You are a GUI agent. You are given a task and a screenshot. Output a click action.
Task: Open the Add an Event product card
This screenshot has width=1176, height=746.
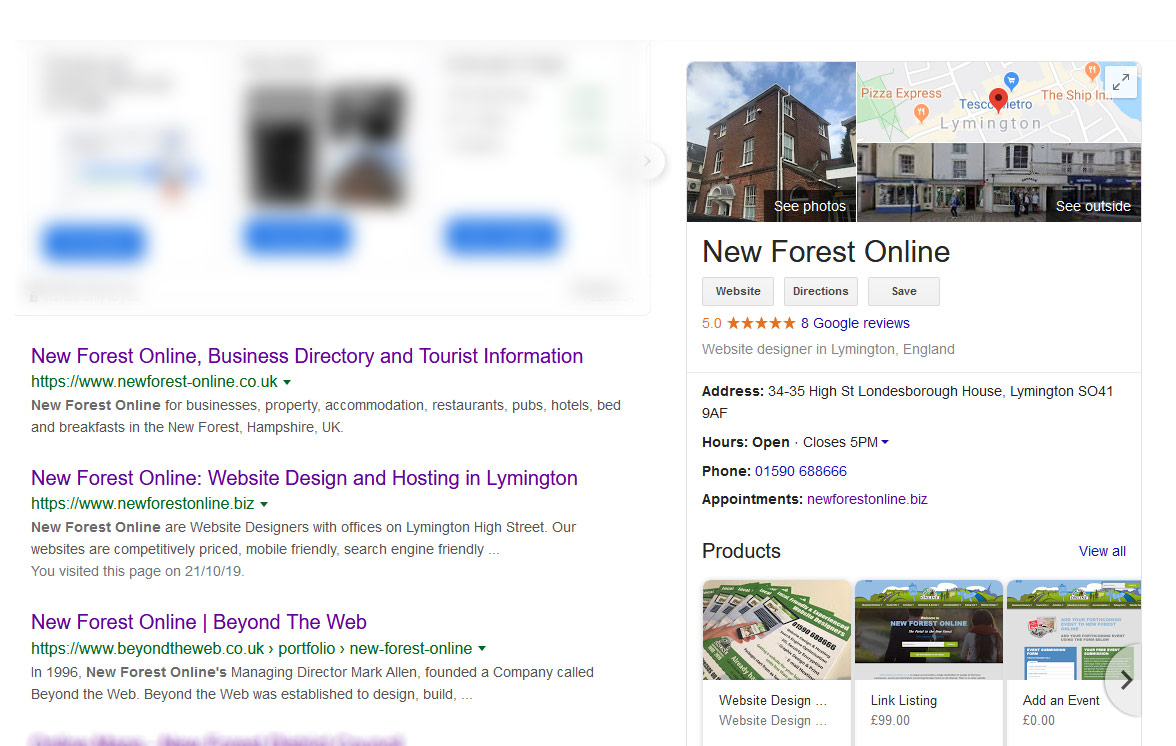coord(1074,663)
